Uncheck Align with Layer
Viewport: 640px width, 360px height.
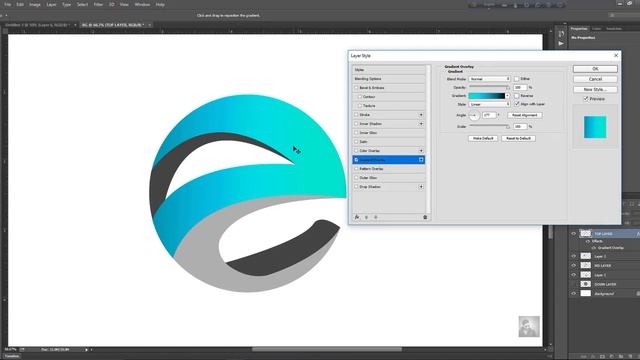517,104
